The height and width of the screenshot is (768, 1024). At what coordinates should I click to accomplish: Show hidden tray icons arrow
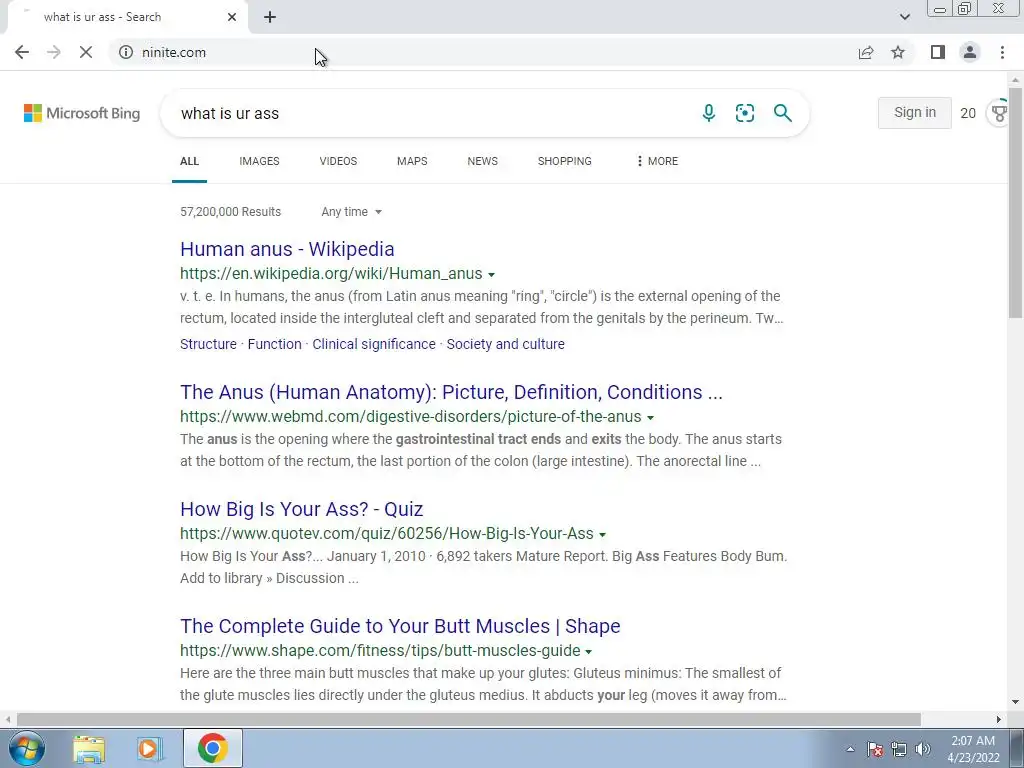[x=850, y=749]
